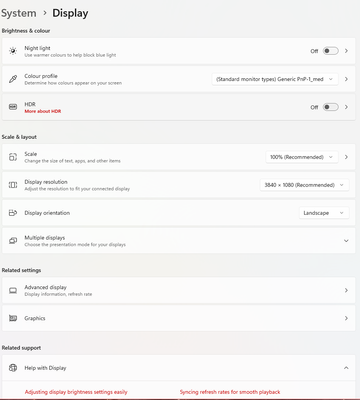360x400 pixels.
Task: Click the Brightness & colour heading
Action: [26, 31]
